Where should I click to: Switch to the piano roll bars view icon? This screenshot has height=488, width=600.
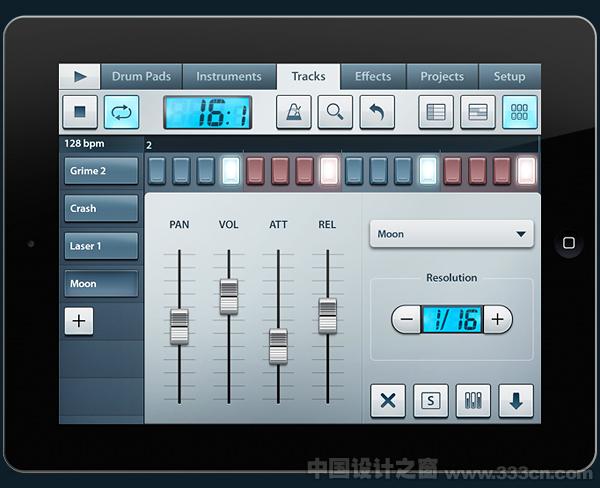coord(478,112)
